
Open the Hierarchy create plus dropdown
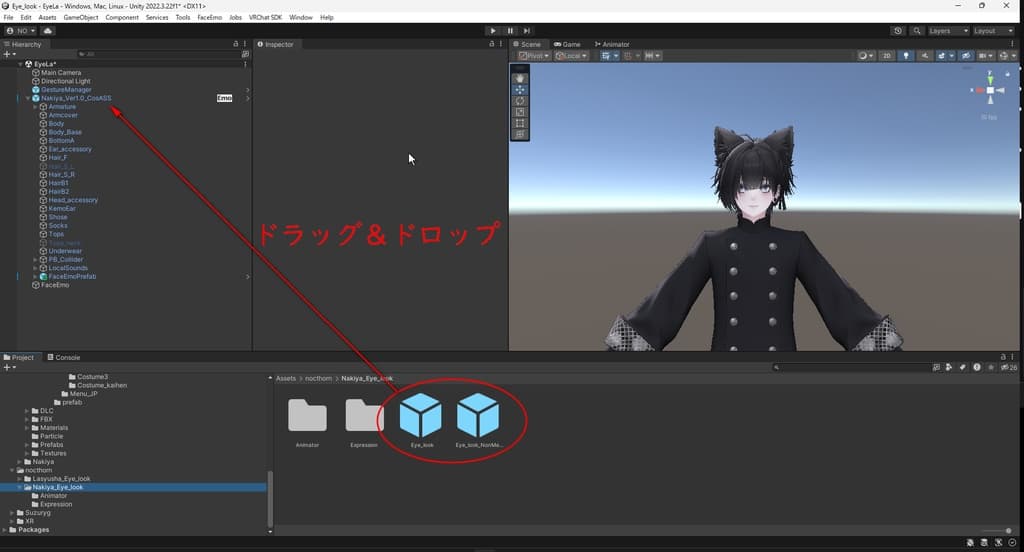[9, 54]
